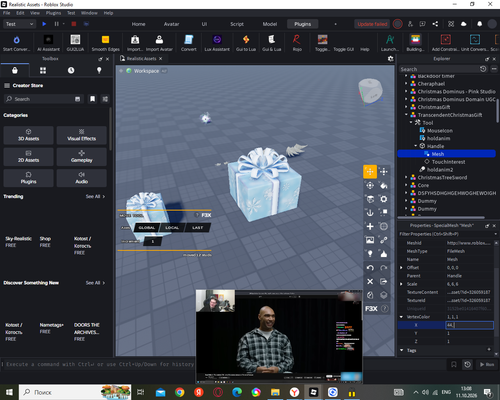Click the red Stop button
500x400 pixels.
point(74,24)
